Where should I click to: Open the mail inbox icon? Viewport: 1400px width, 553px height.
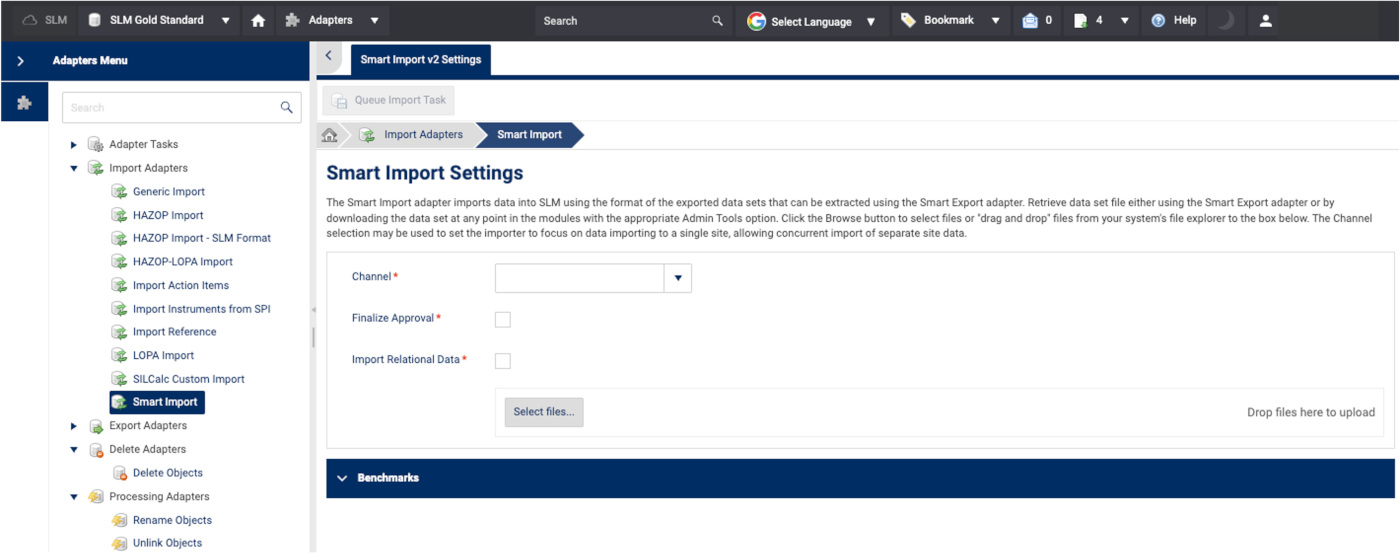(x=1031, y=20)
